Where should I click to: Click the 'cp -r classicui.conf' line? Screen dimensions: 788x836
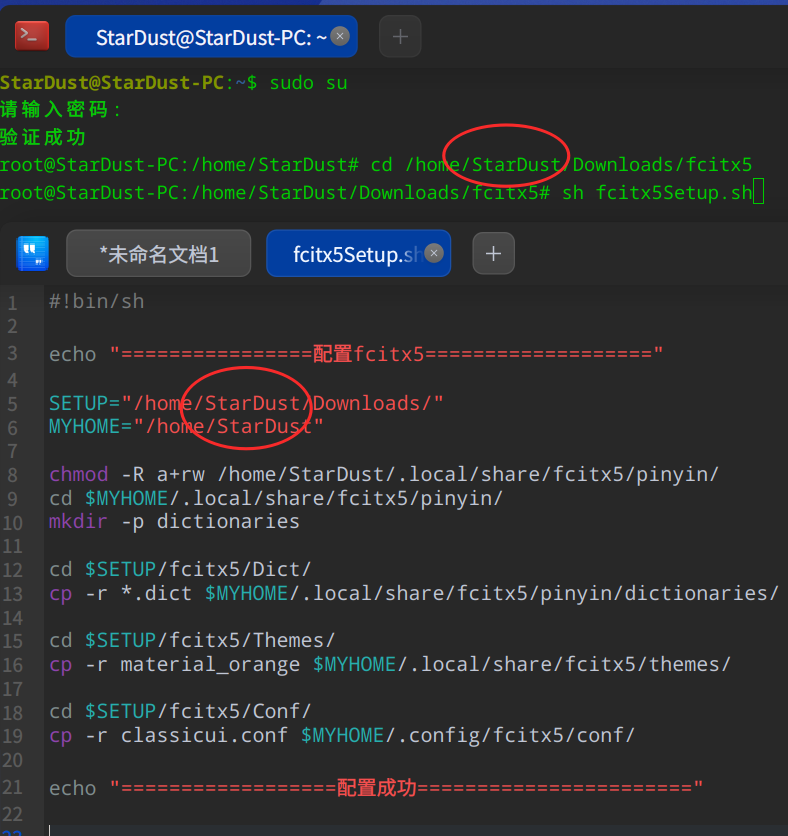click(341, 735)
